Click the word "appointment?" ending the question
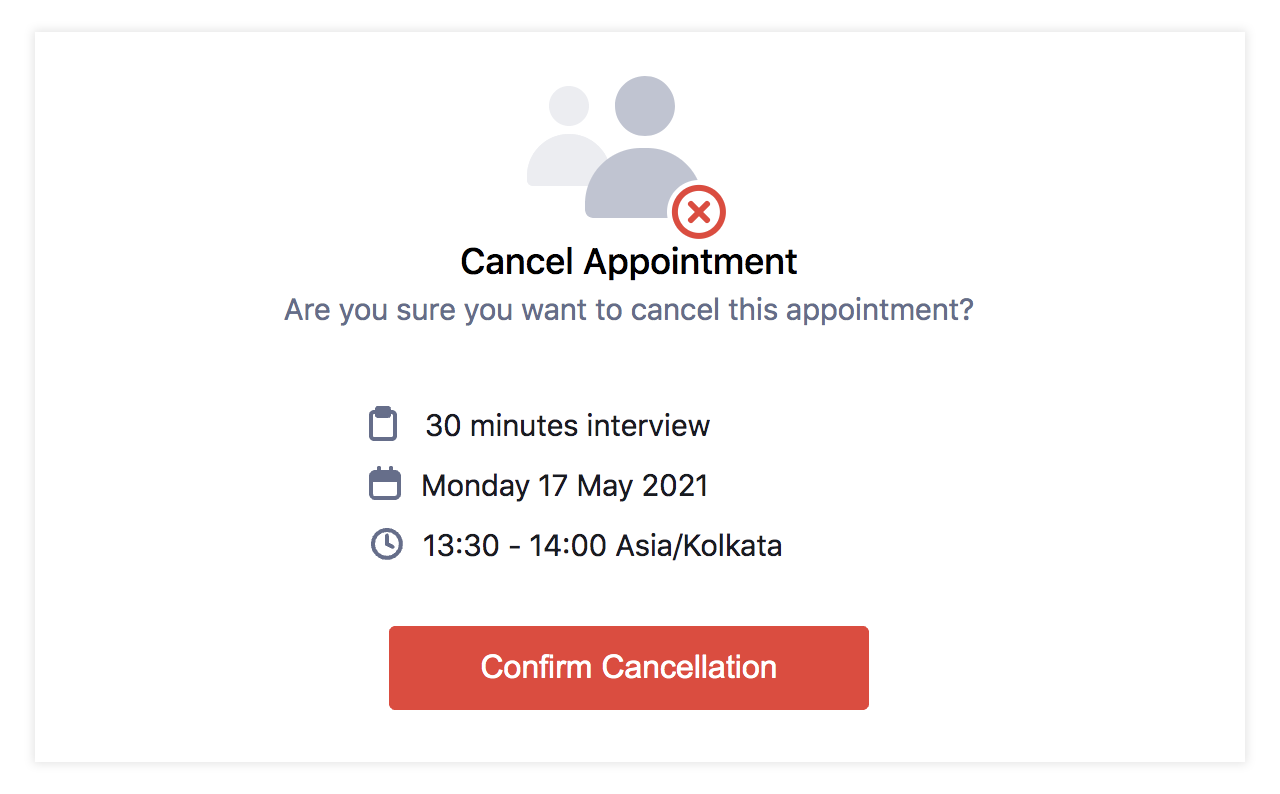The width and height of the screenshot is (1280, 794). (879, 310)
